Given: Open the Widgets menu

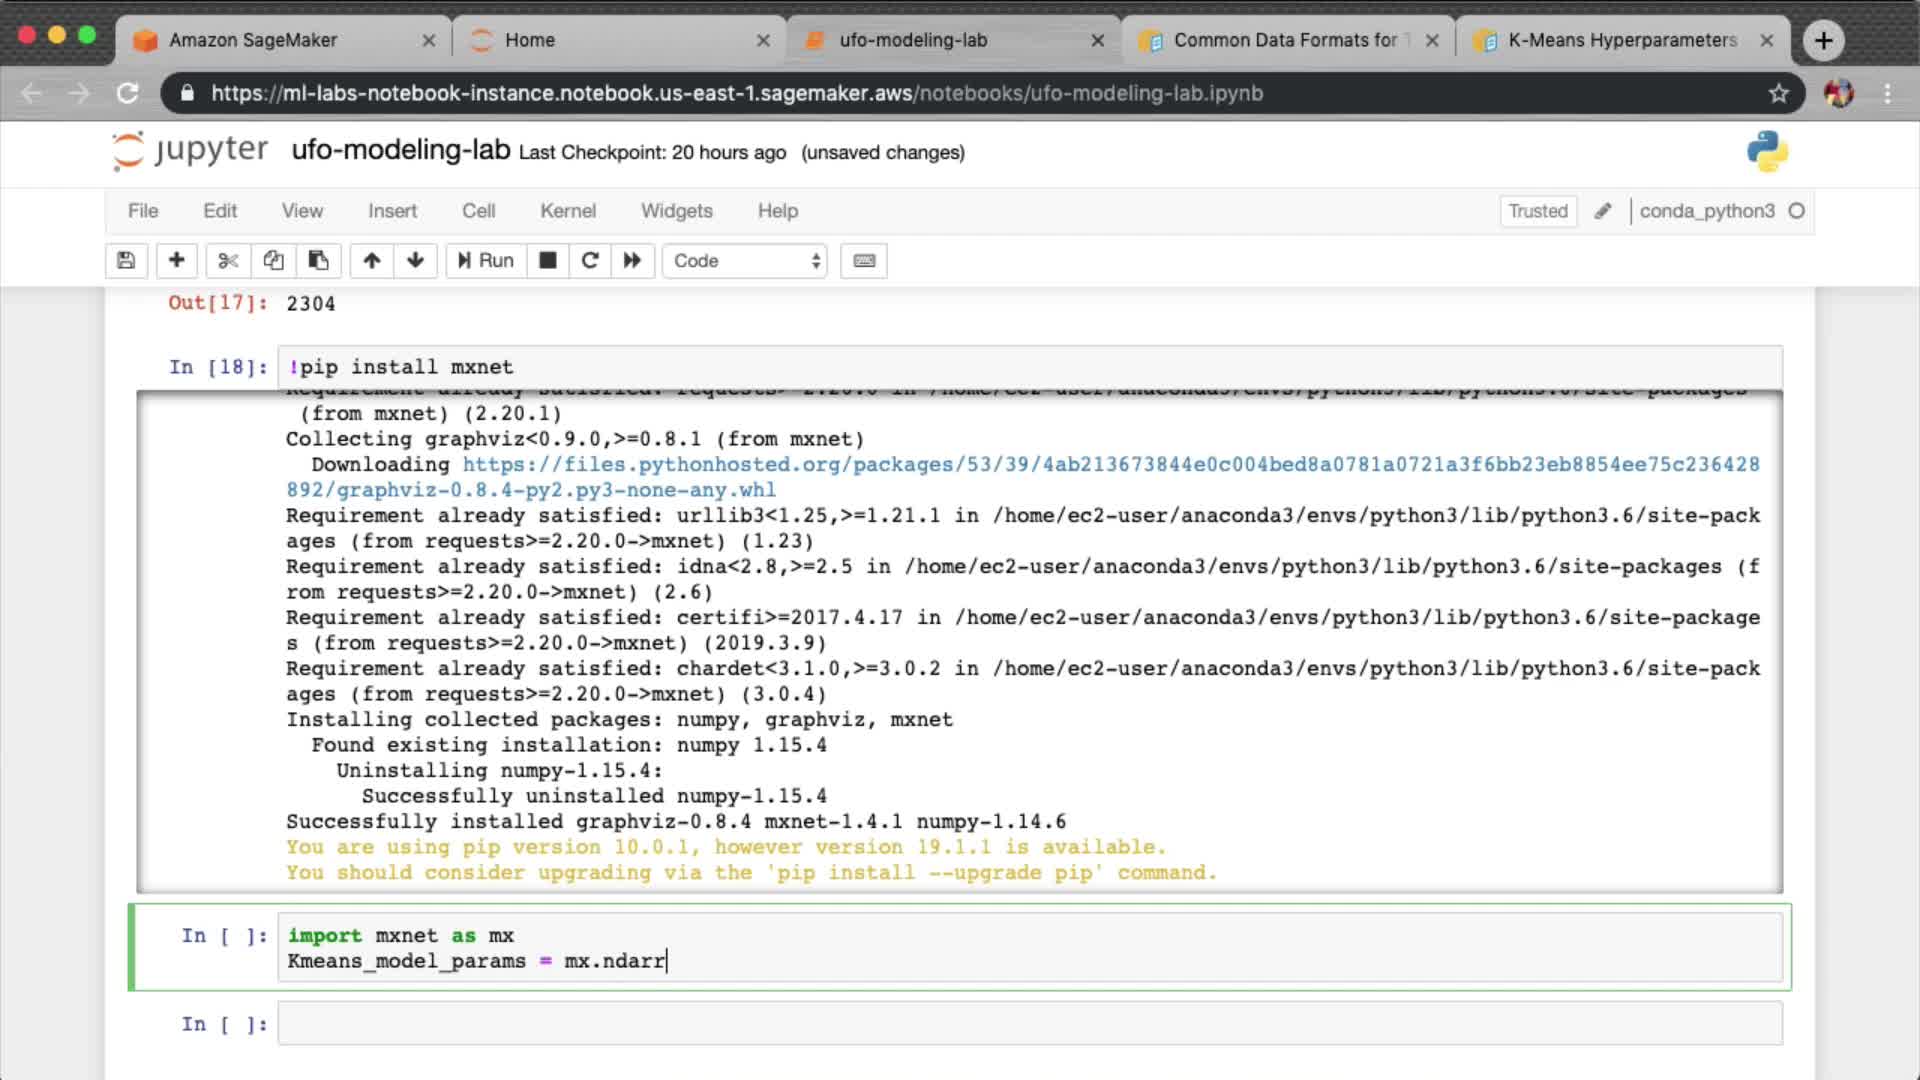Looking at the screenshot, I should (676, 211).
